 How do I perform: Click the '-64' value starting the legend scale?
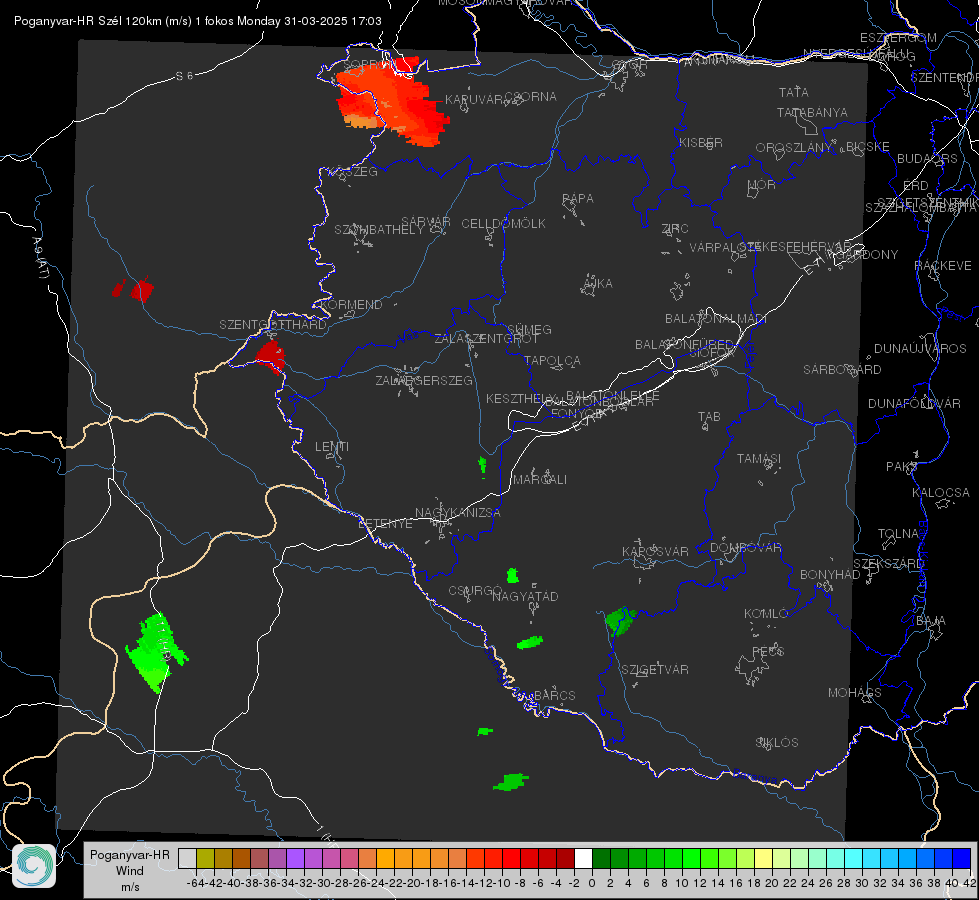[x=195, y=883]
